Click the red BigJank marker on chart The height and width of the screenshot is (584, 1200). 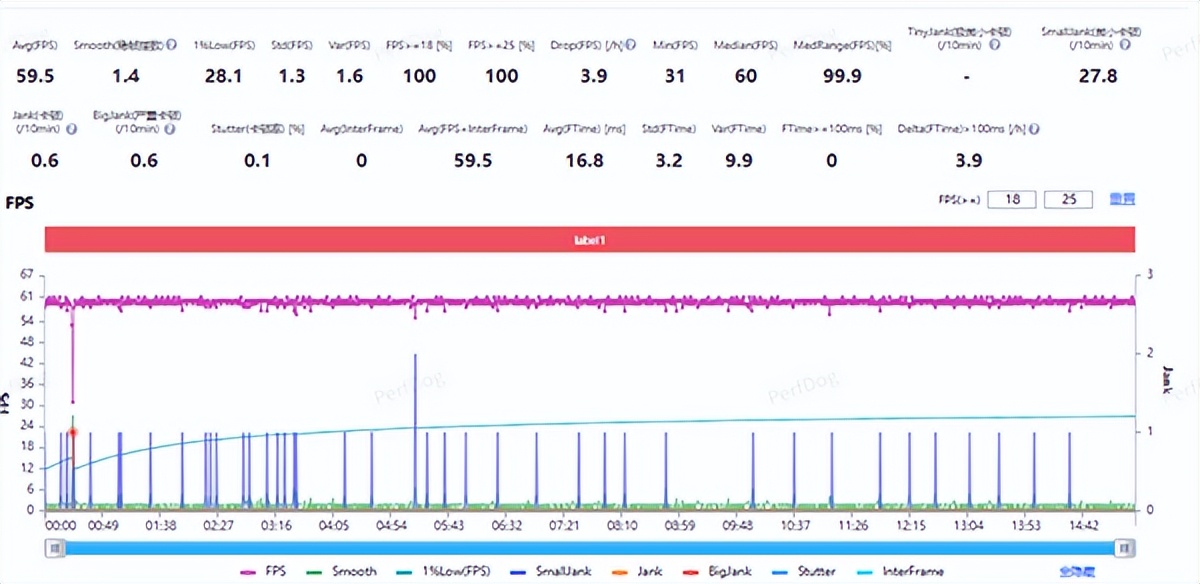72,432
